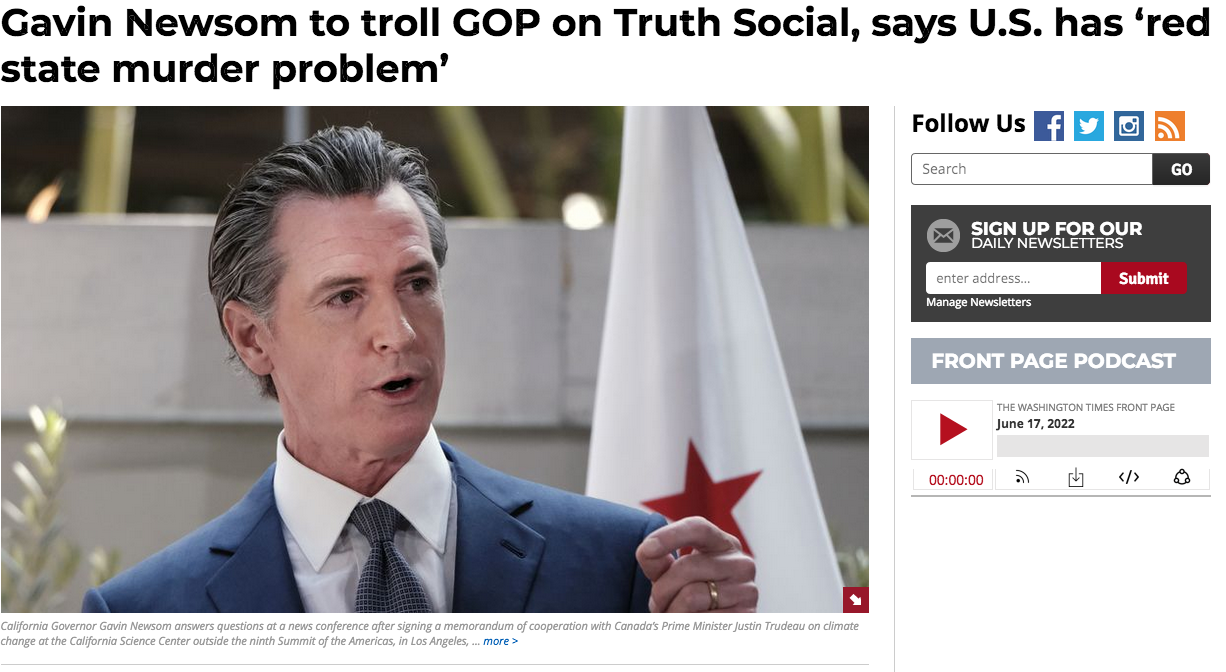
Task: Click the red Submit button
Action: point(1144,278)
